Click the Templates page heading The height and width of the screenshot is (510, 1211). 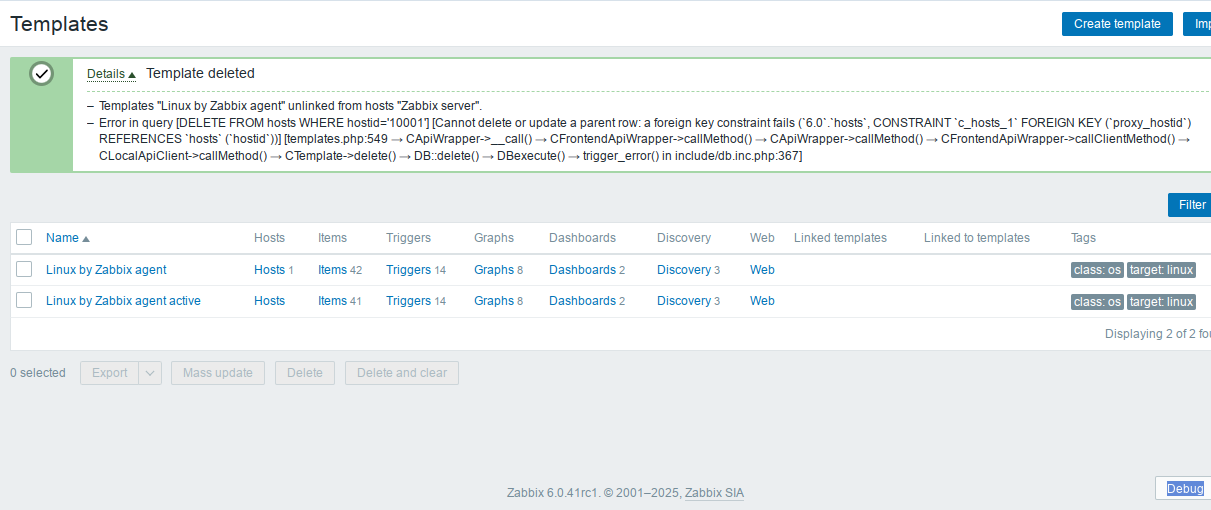pos(59,24)
